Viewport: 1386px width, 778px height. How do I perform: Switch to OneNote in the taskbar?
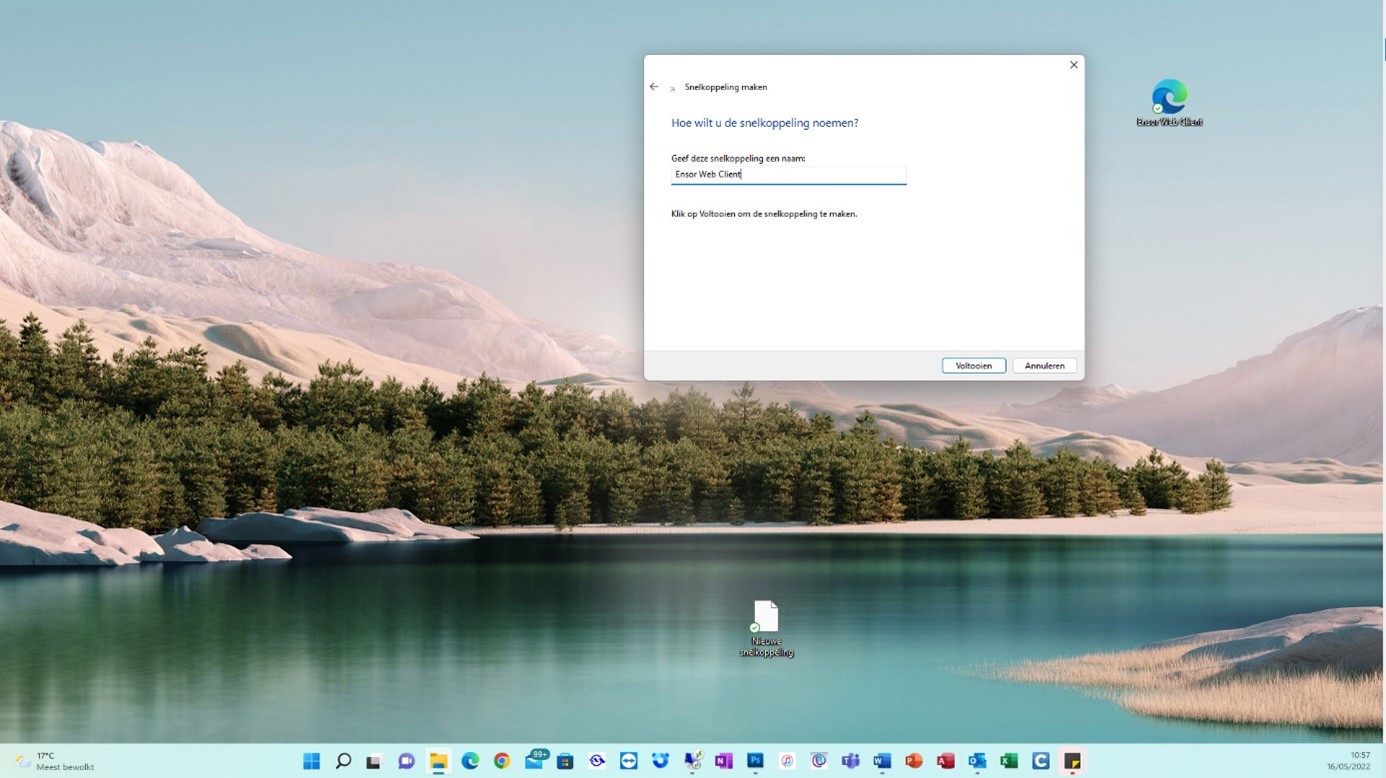click(723, 761)
